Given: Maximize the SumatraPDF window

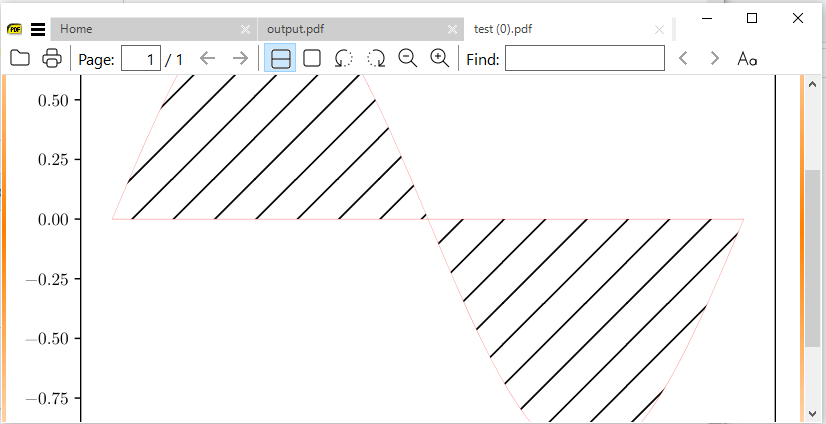Looking at the screenshot, I should (752, 18).
